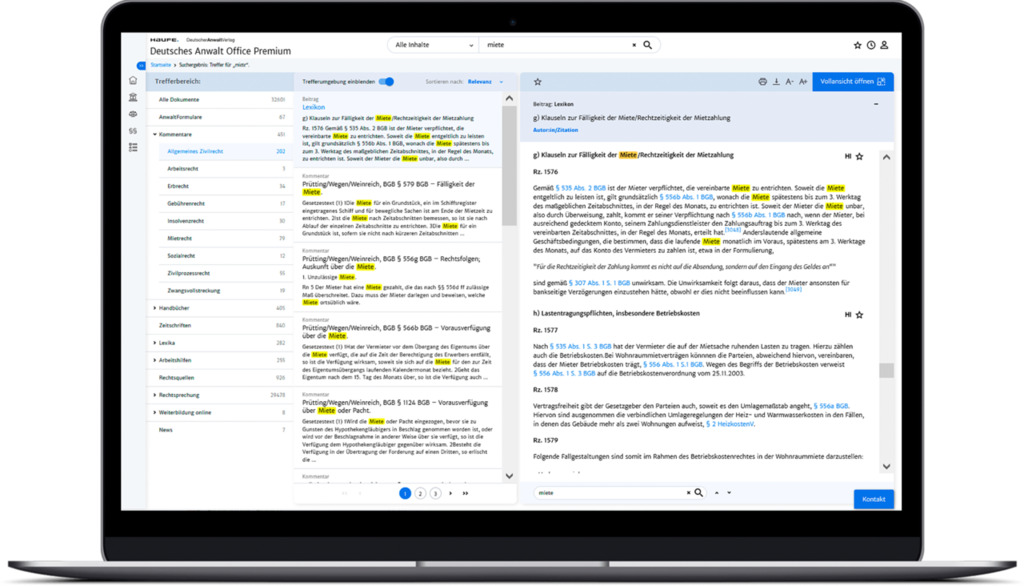1024x586 pixels.
Task: Focus the in-document search field
Action: pos(609,493)
